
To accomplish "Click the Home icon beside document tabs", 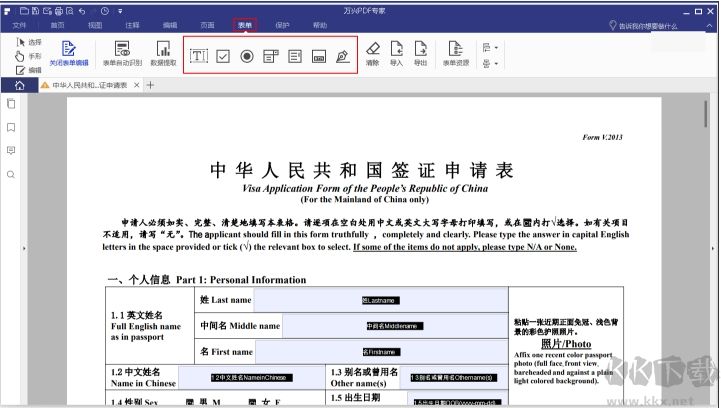I will 19,85.
